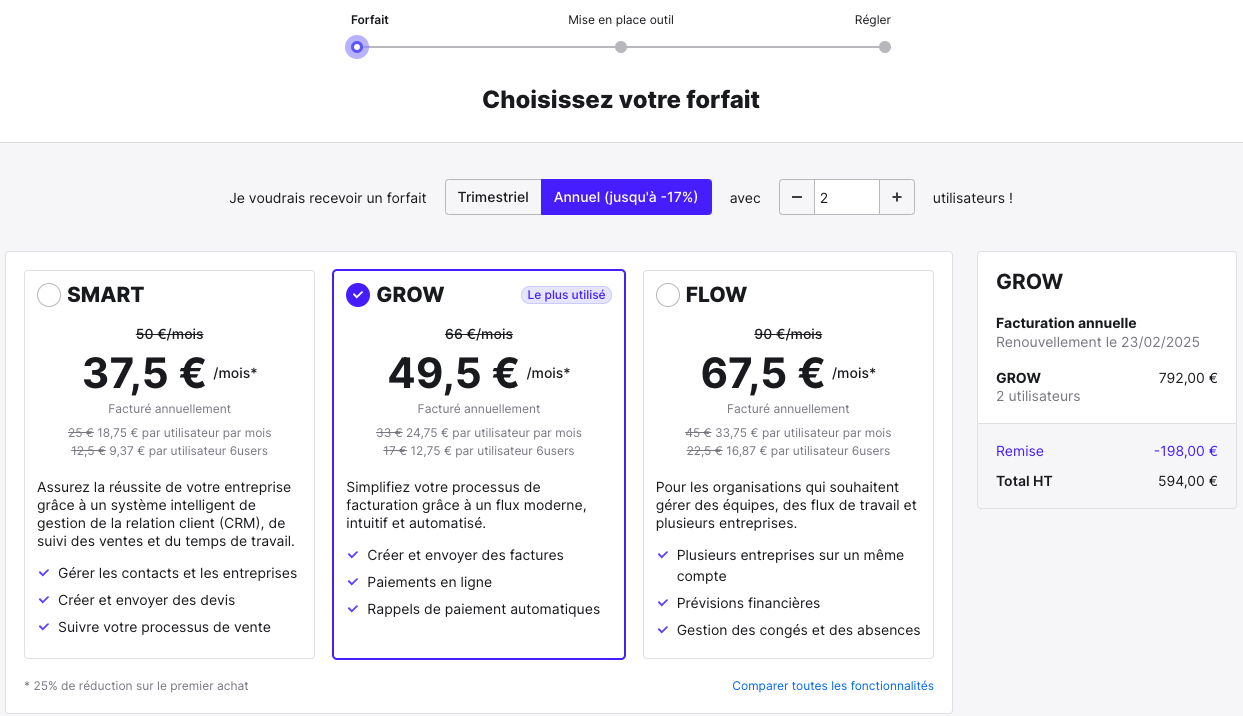Select the FLOW plan radio button
Viewport: 1243px width, 716px height.
click(x=668, y=295)
